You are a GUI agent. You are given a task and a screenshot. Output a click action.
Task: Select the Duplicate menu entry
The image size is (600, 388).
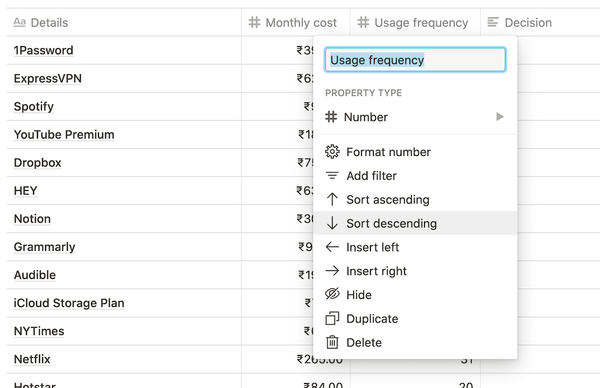point(415,318)
